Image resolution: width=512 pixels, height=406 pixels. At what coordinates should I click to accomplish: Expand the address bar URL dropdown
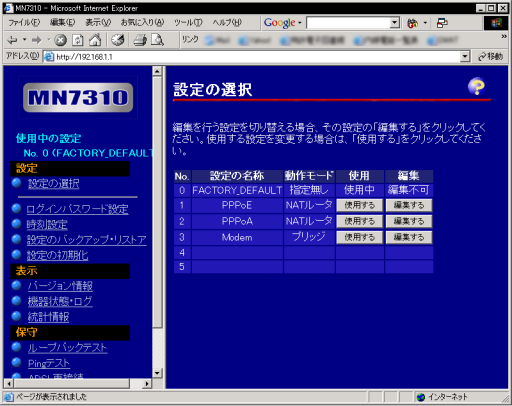(465, 57)
